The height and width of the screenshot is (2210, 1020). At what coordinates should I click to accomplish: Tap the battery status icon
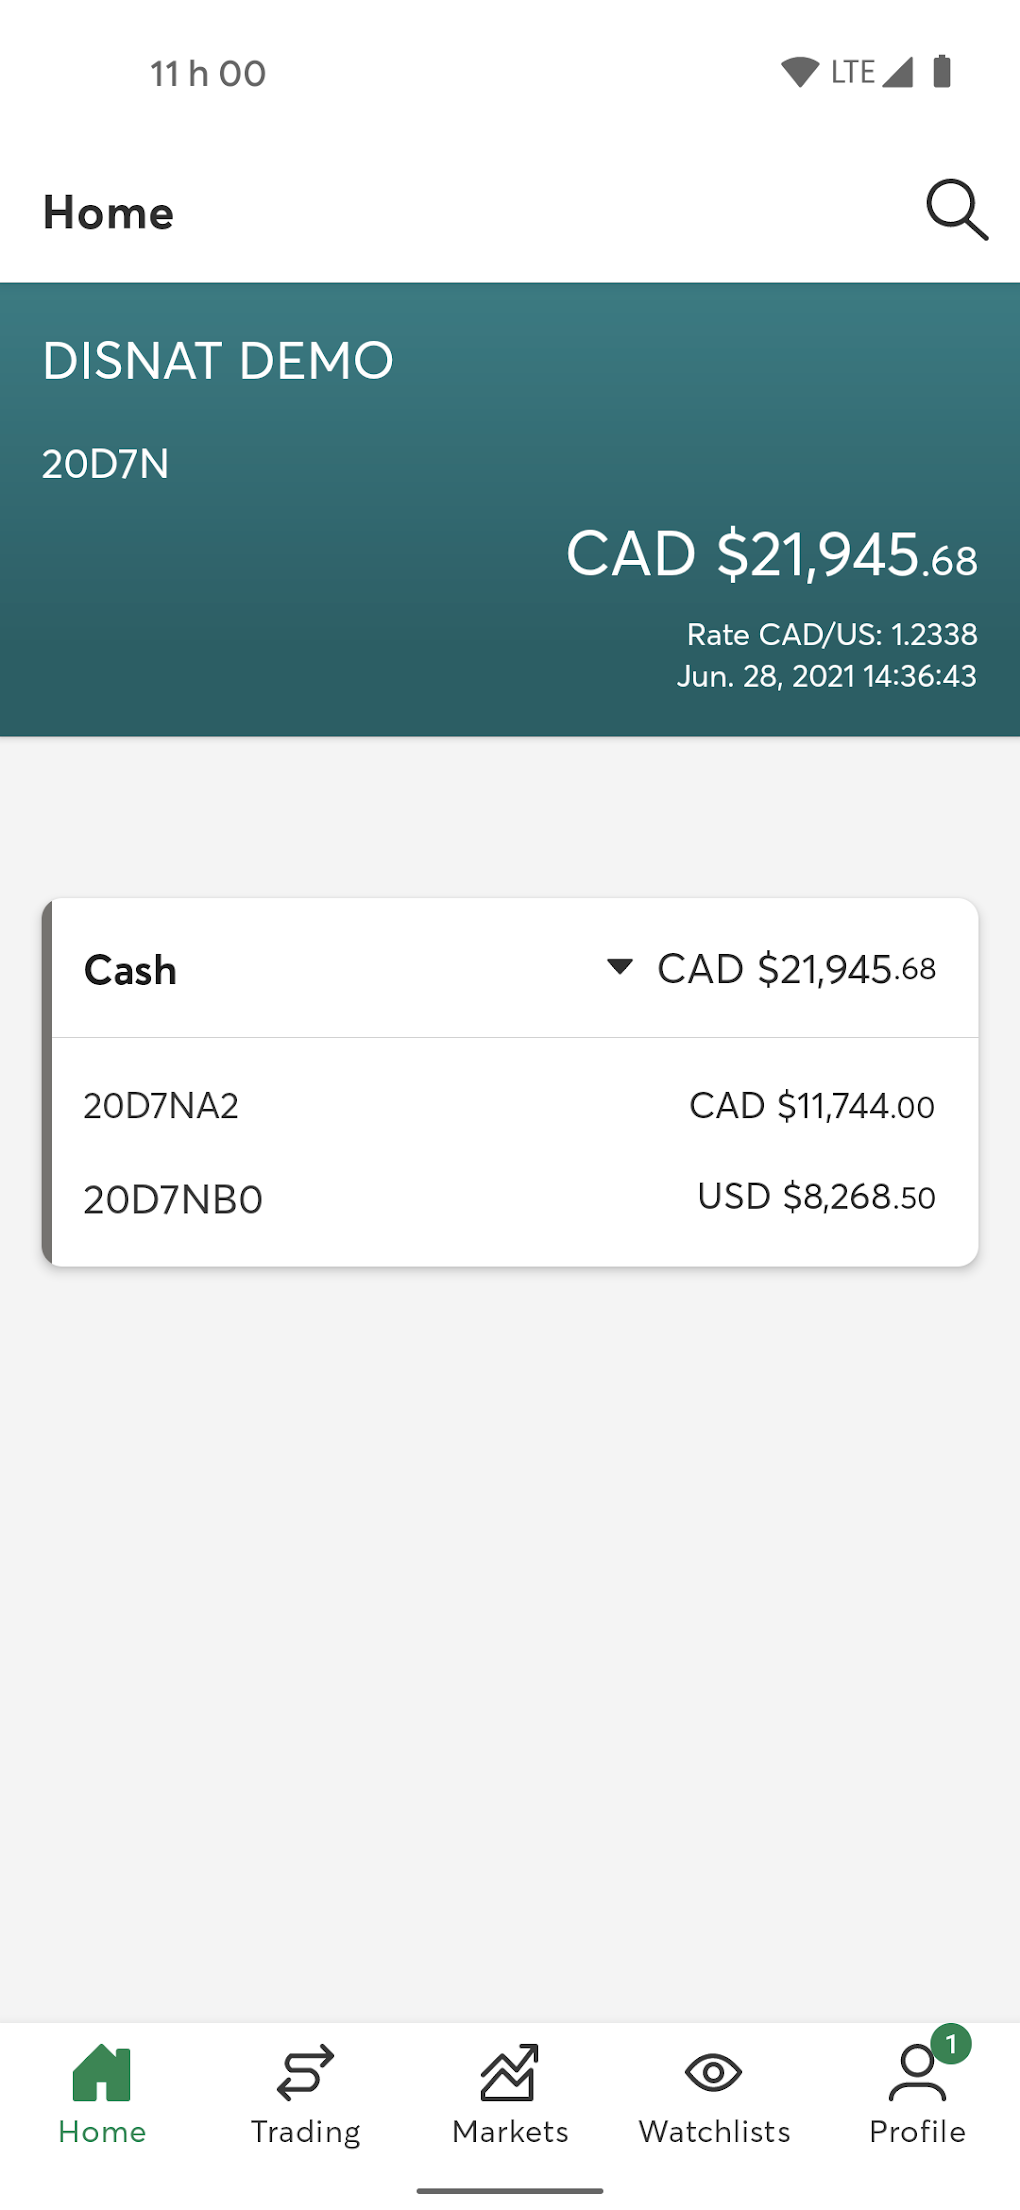941,72
